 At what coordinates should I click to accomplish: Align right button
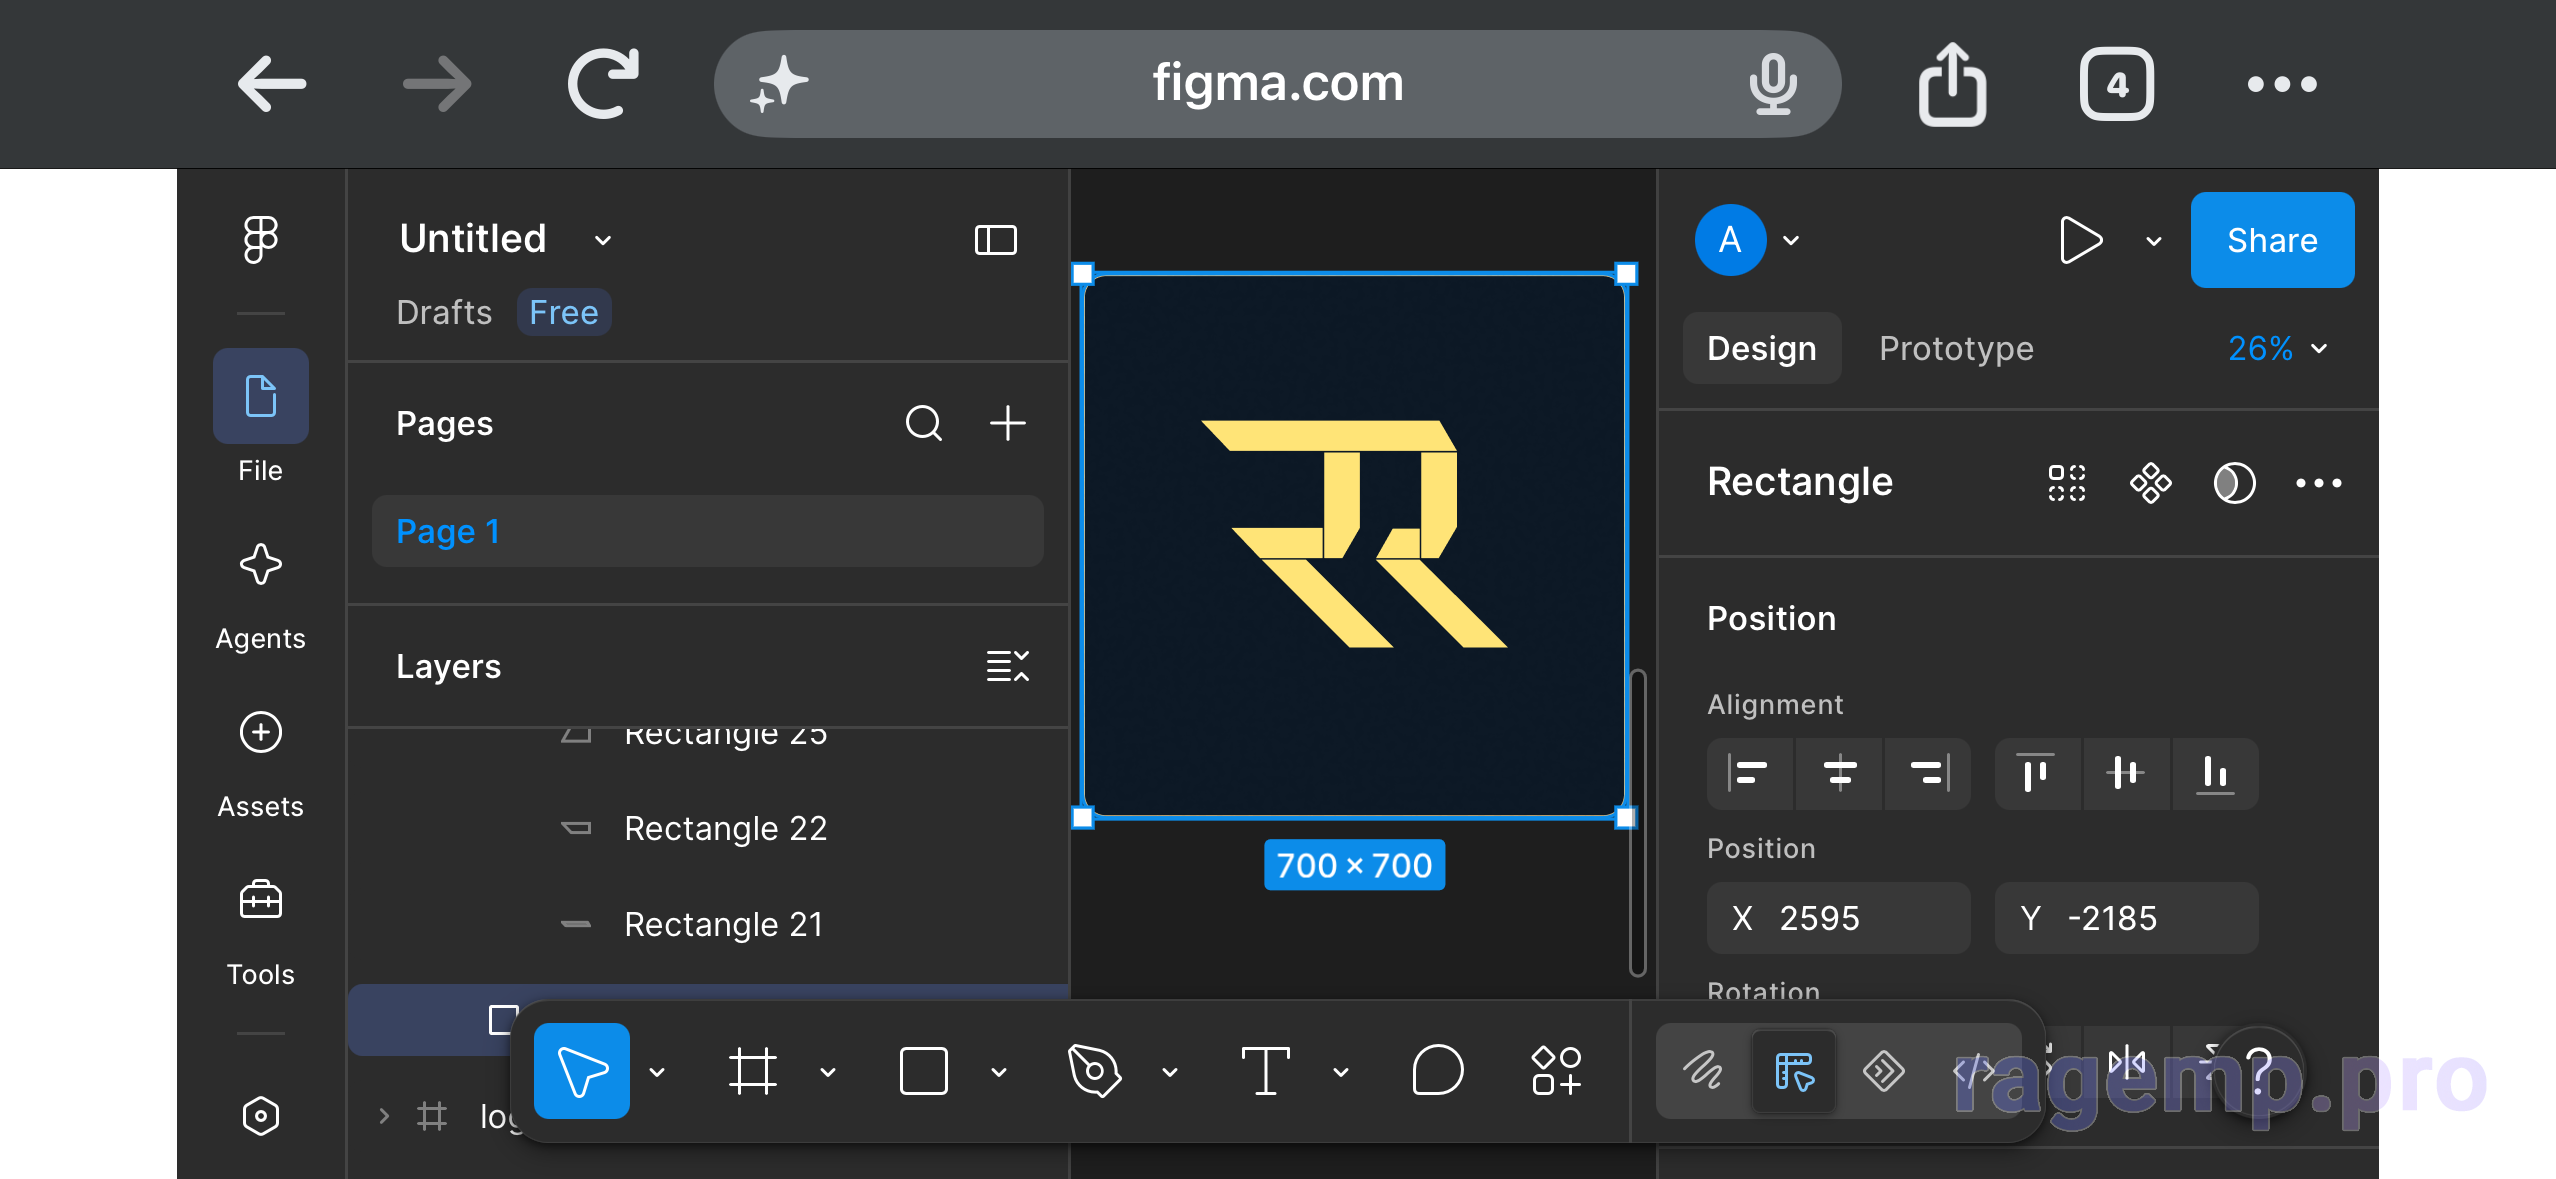coord(1928,773)
